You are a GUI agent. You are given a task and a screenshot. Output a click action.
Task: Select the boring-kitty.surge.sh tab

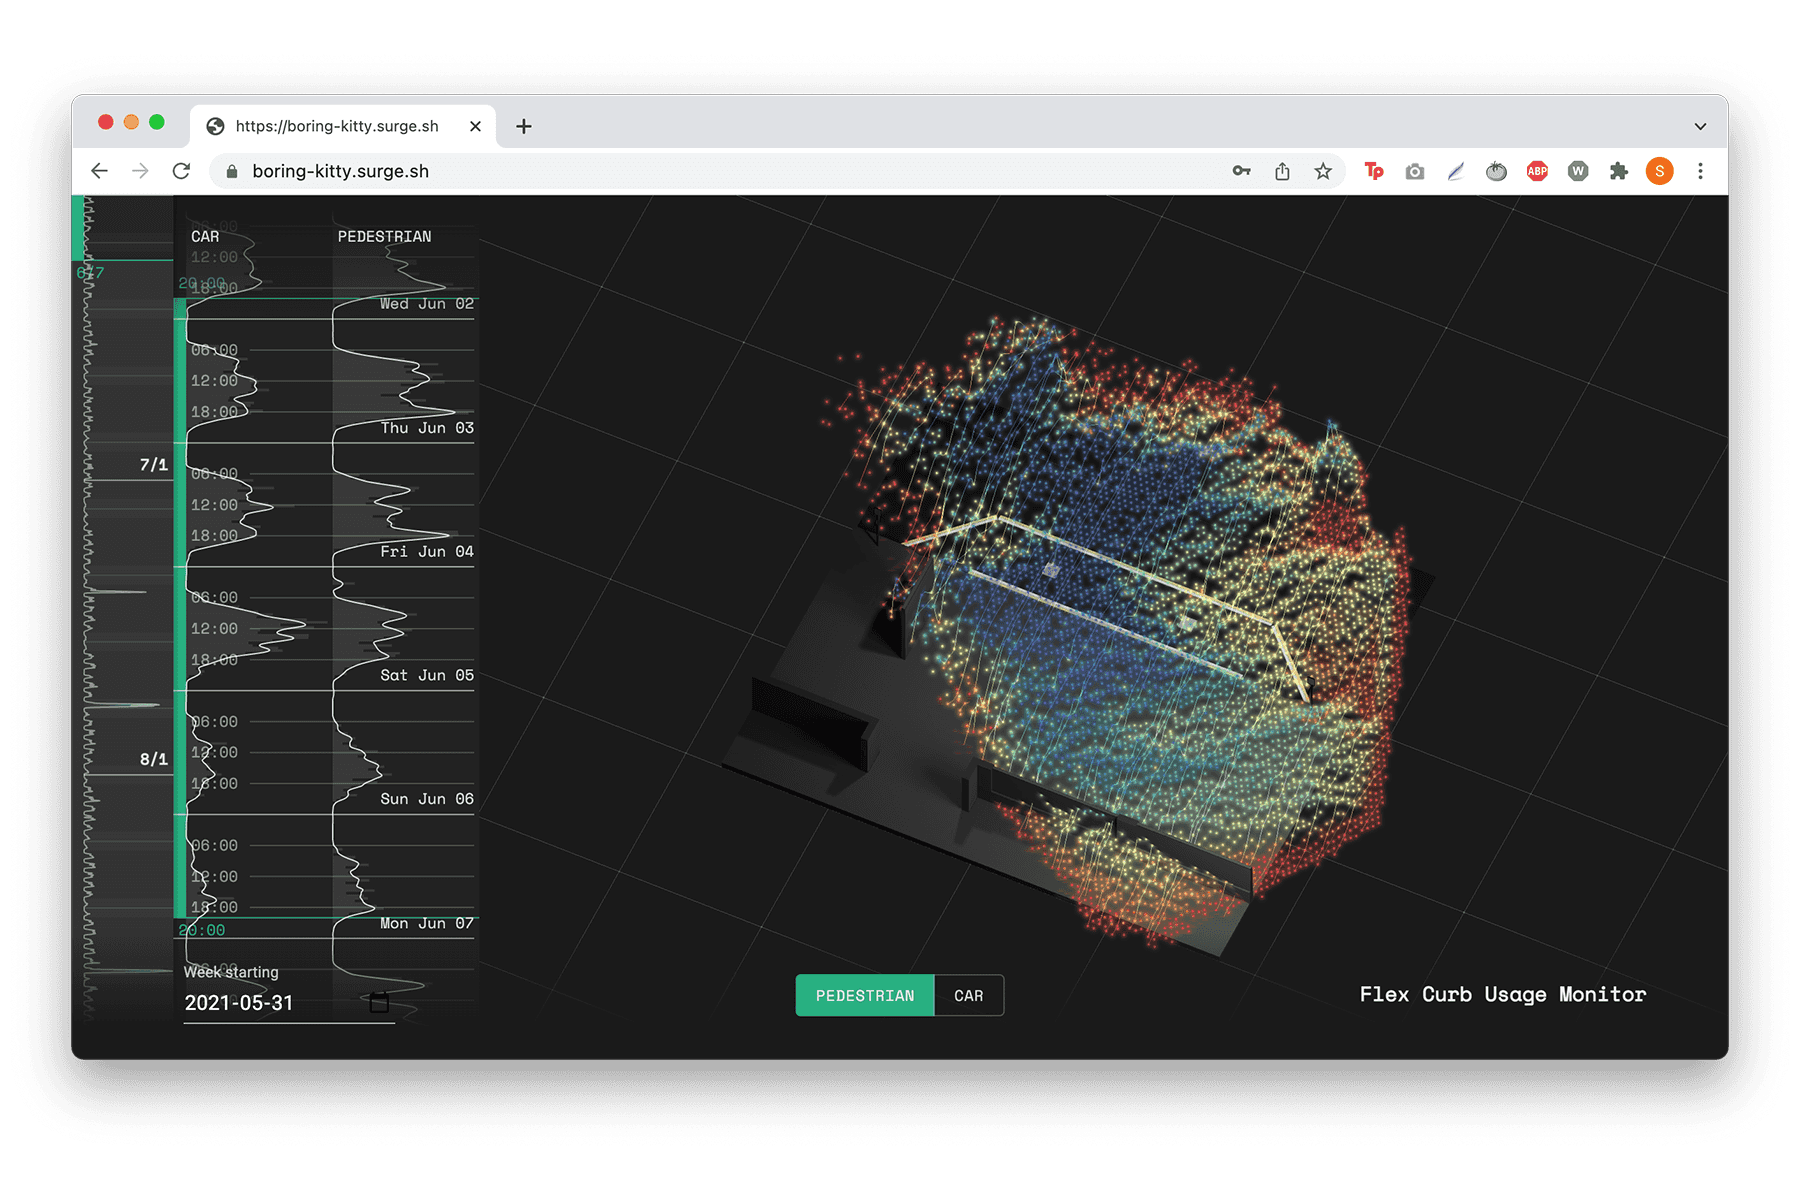tap(337, 126)
